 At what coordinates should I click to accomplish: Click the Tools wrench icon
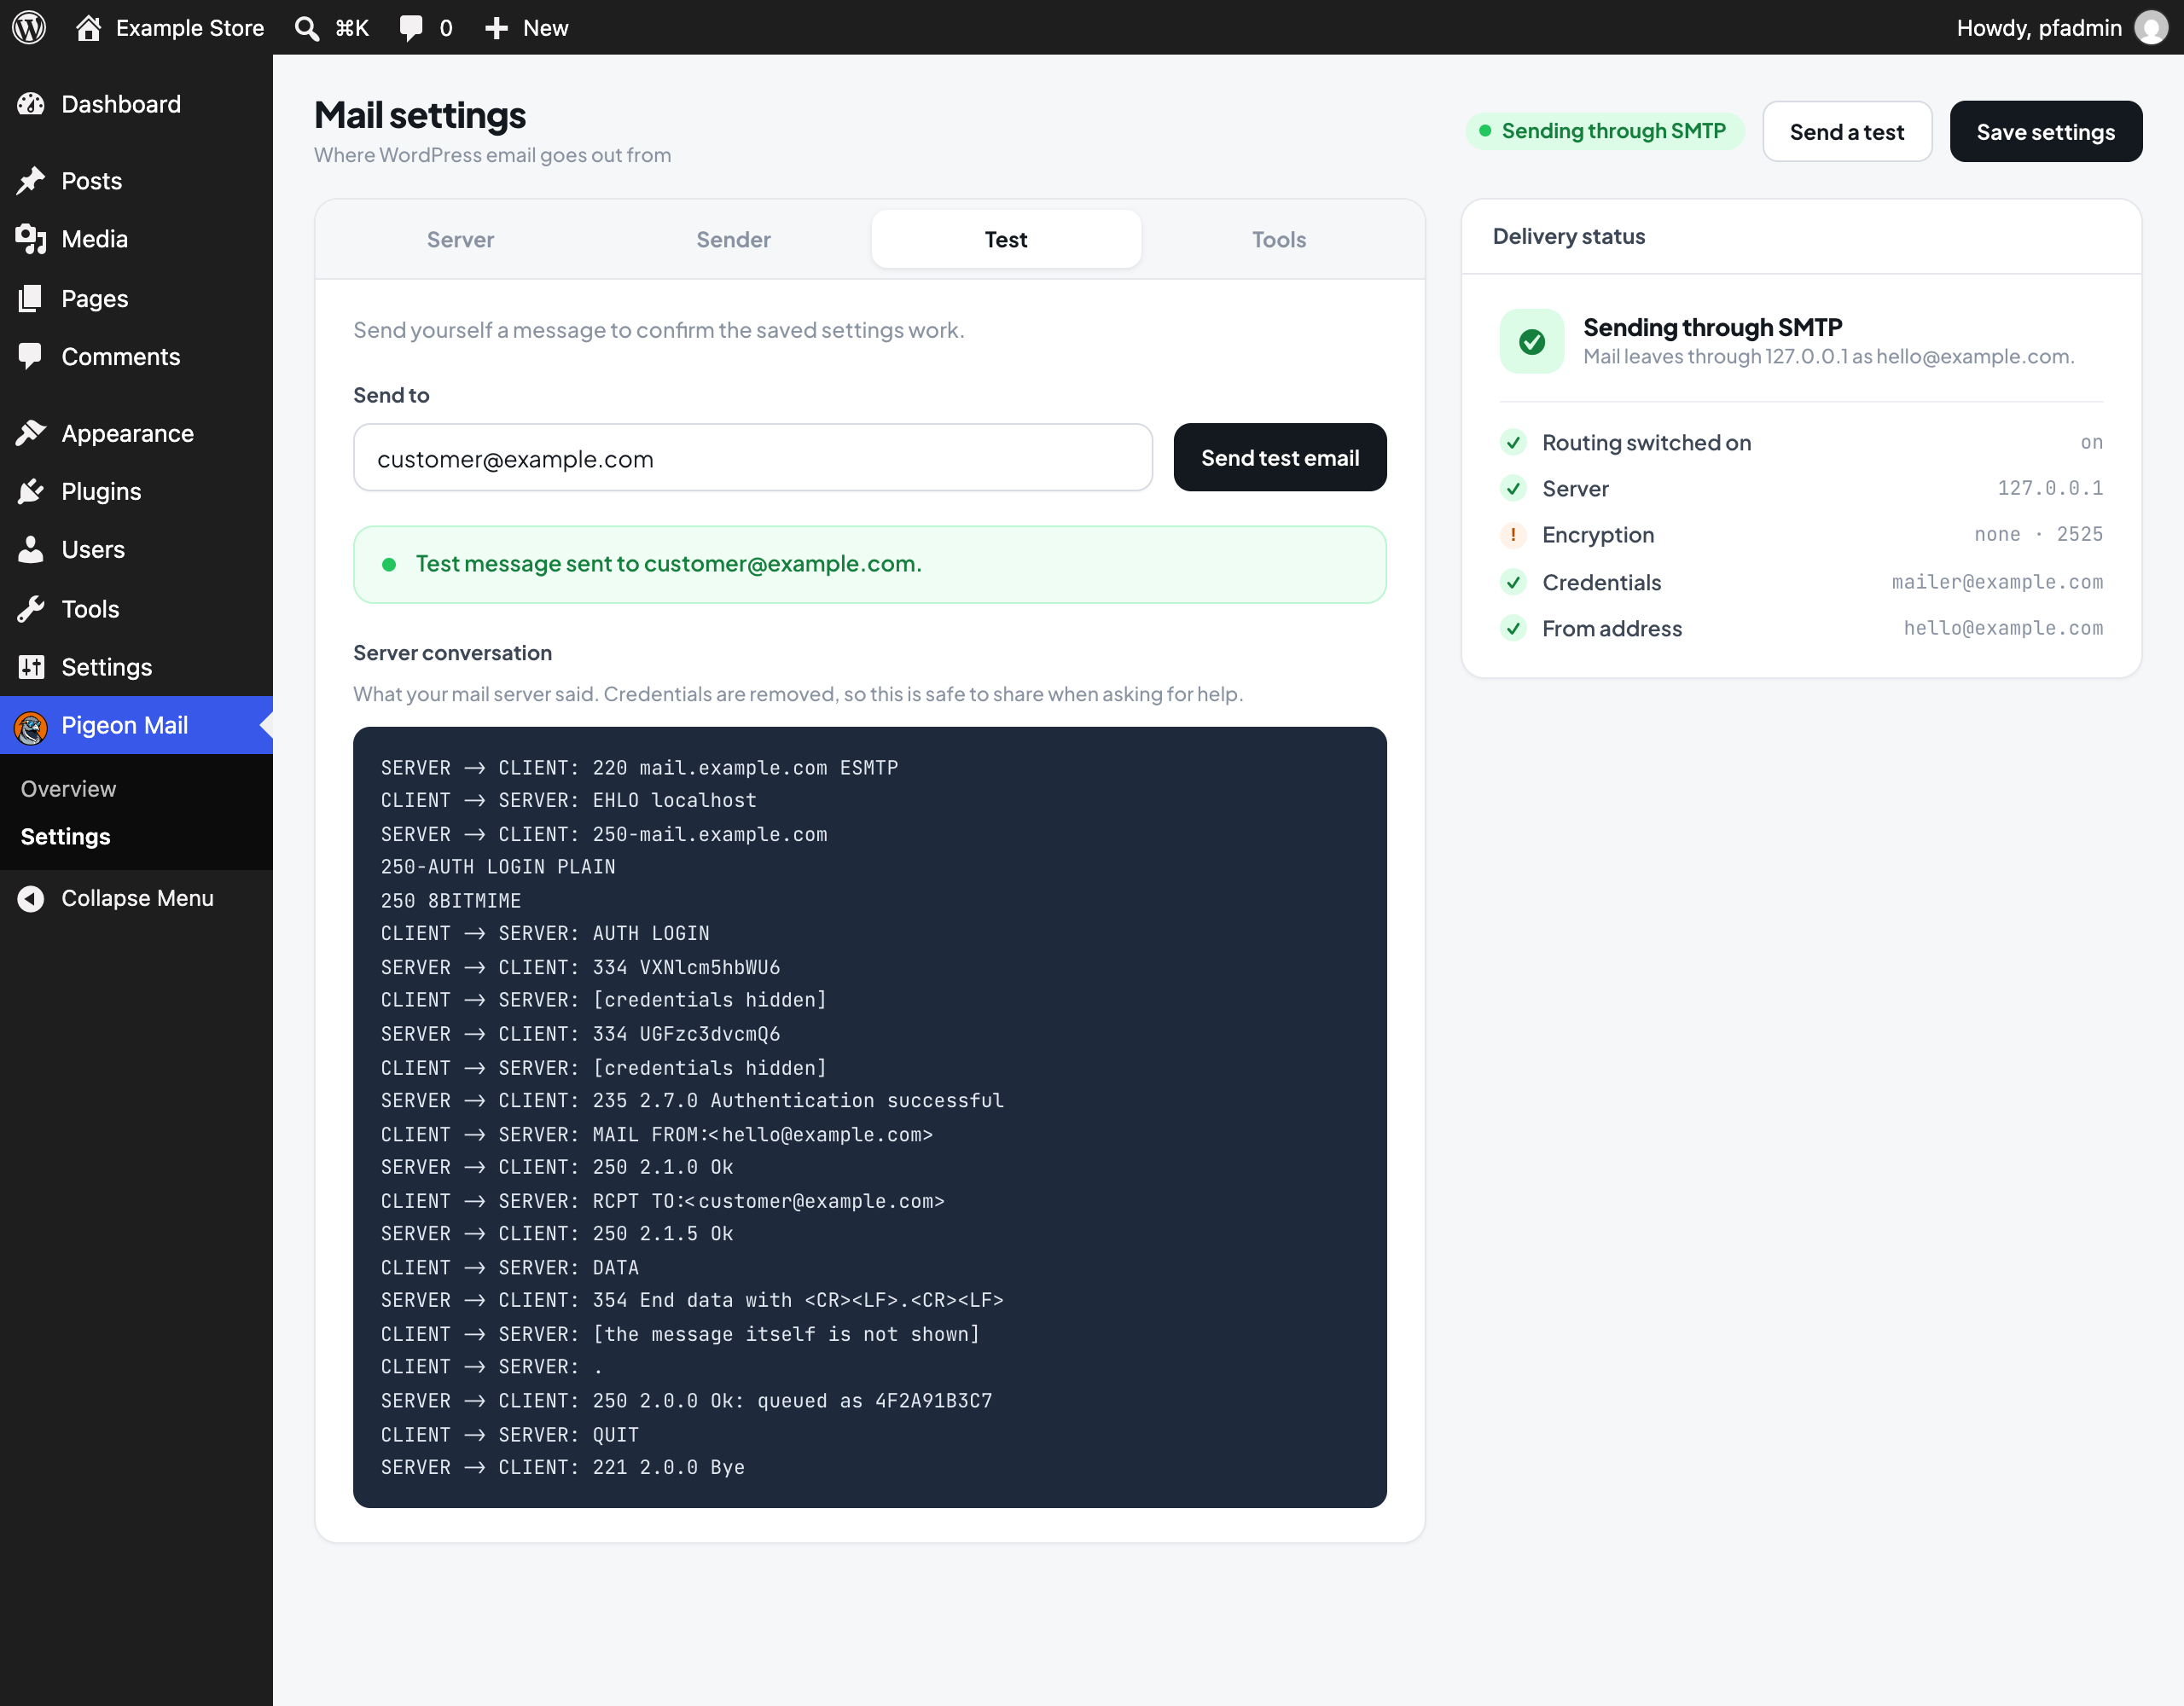pos(31,609)
